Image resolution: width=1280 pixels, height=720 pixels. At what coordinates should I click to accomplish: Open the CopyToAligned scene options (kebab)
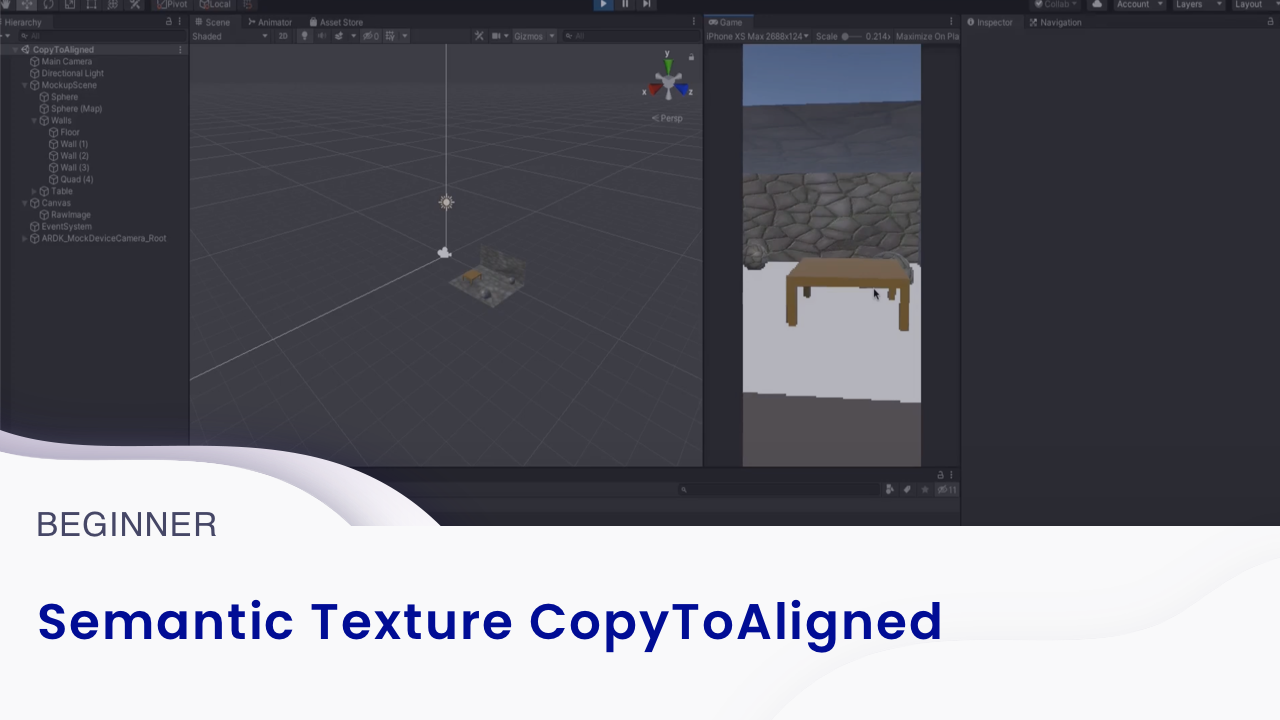coord(180,49)
